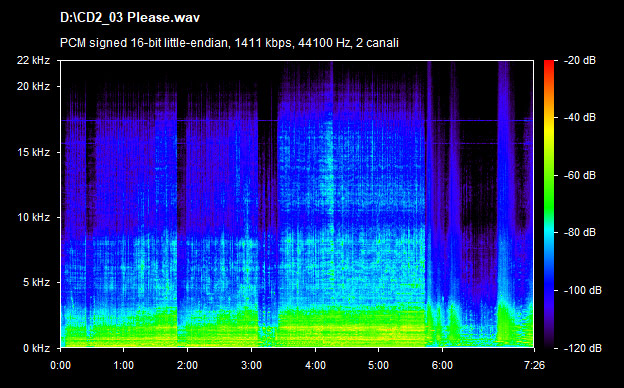Click the 22 kHz frequency axis label
Viewport: 624px width, 388px height.
coord(33,60)
